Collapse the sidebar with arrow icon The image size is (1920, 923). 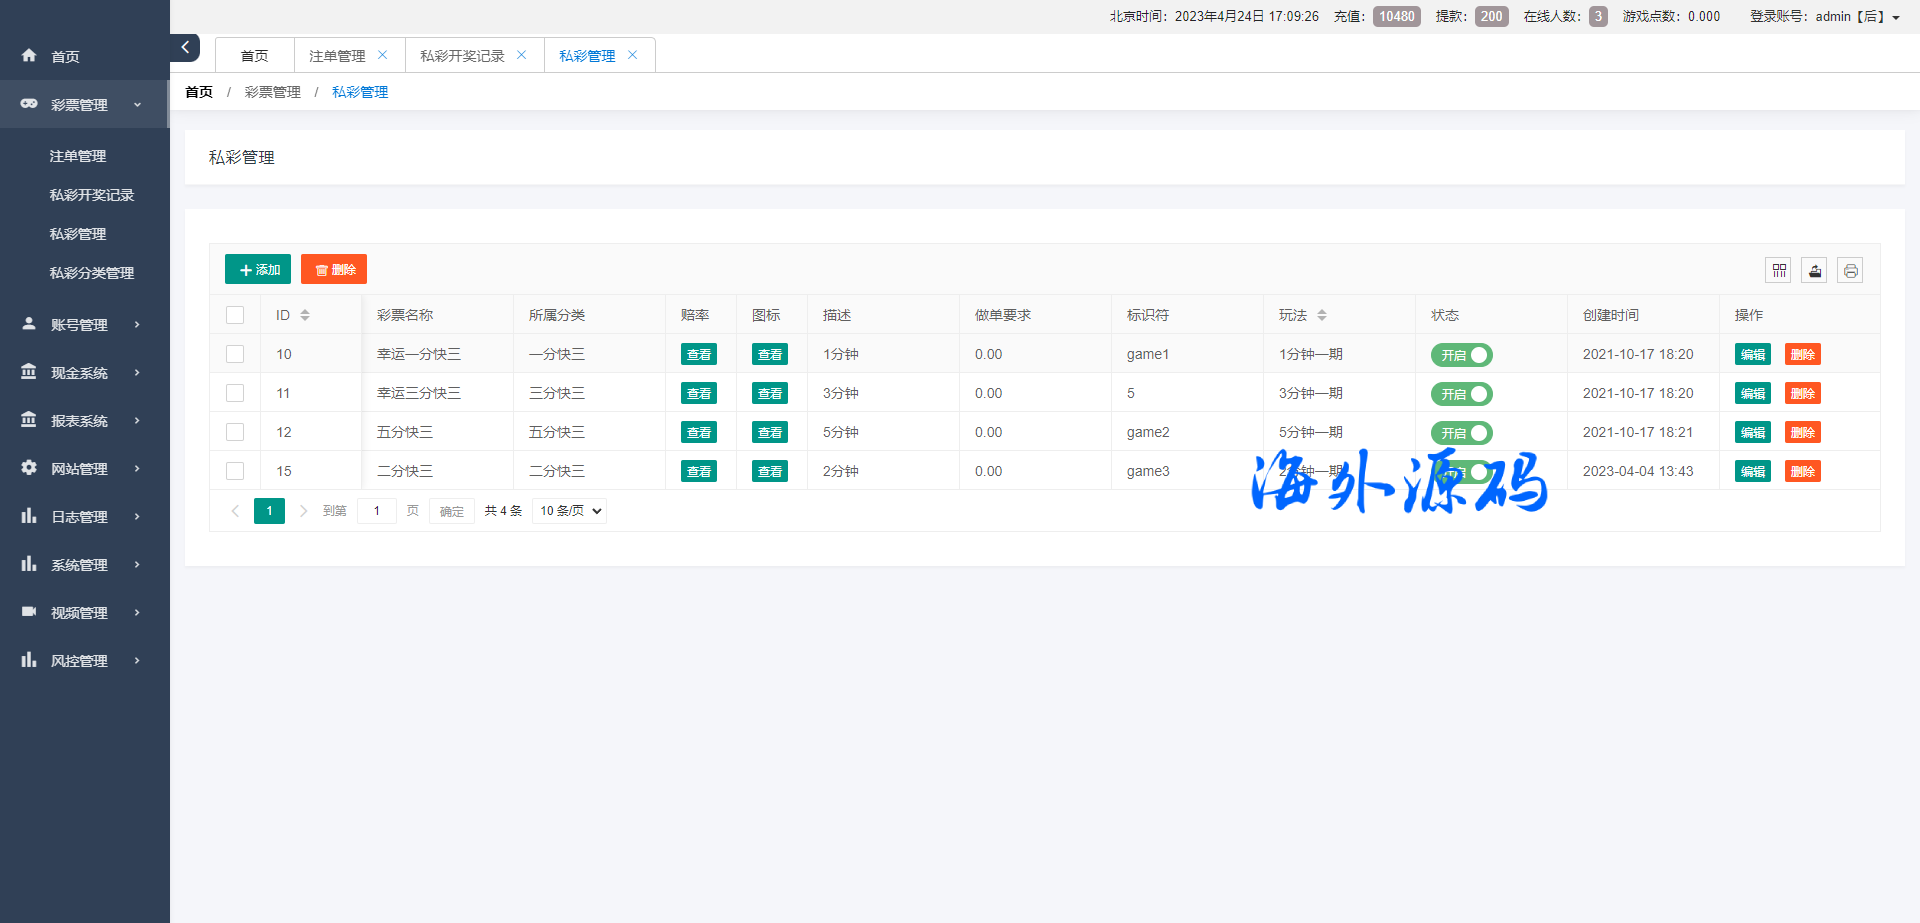click(x=185, y=47)
